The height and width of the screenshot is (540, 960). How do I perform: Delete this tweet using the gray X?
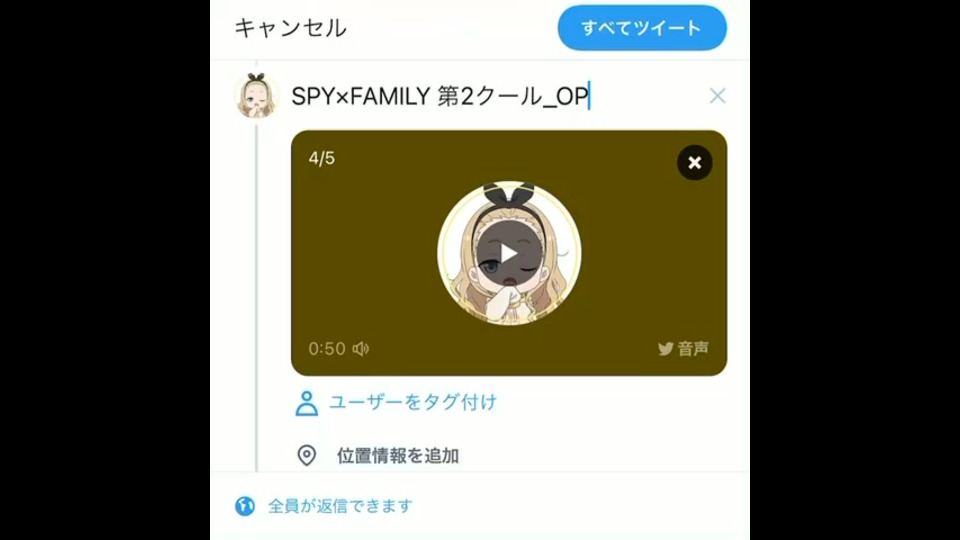click(x=718, y=96)
